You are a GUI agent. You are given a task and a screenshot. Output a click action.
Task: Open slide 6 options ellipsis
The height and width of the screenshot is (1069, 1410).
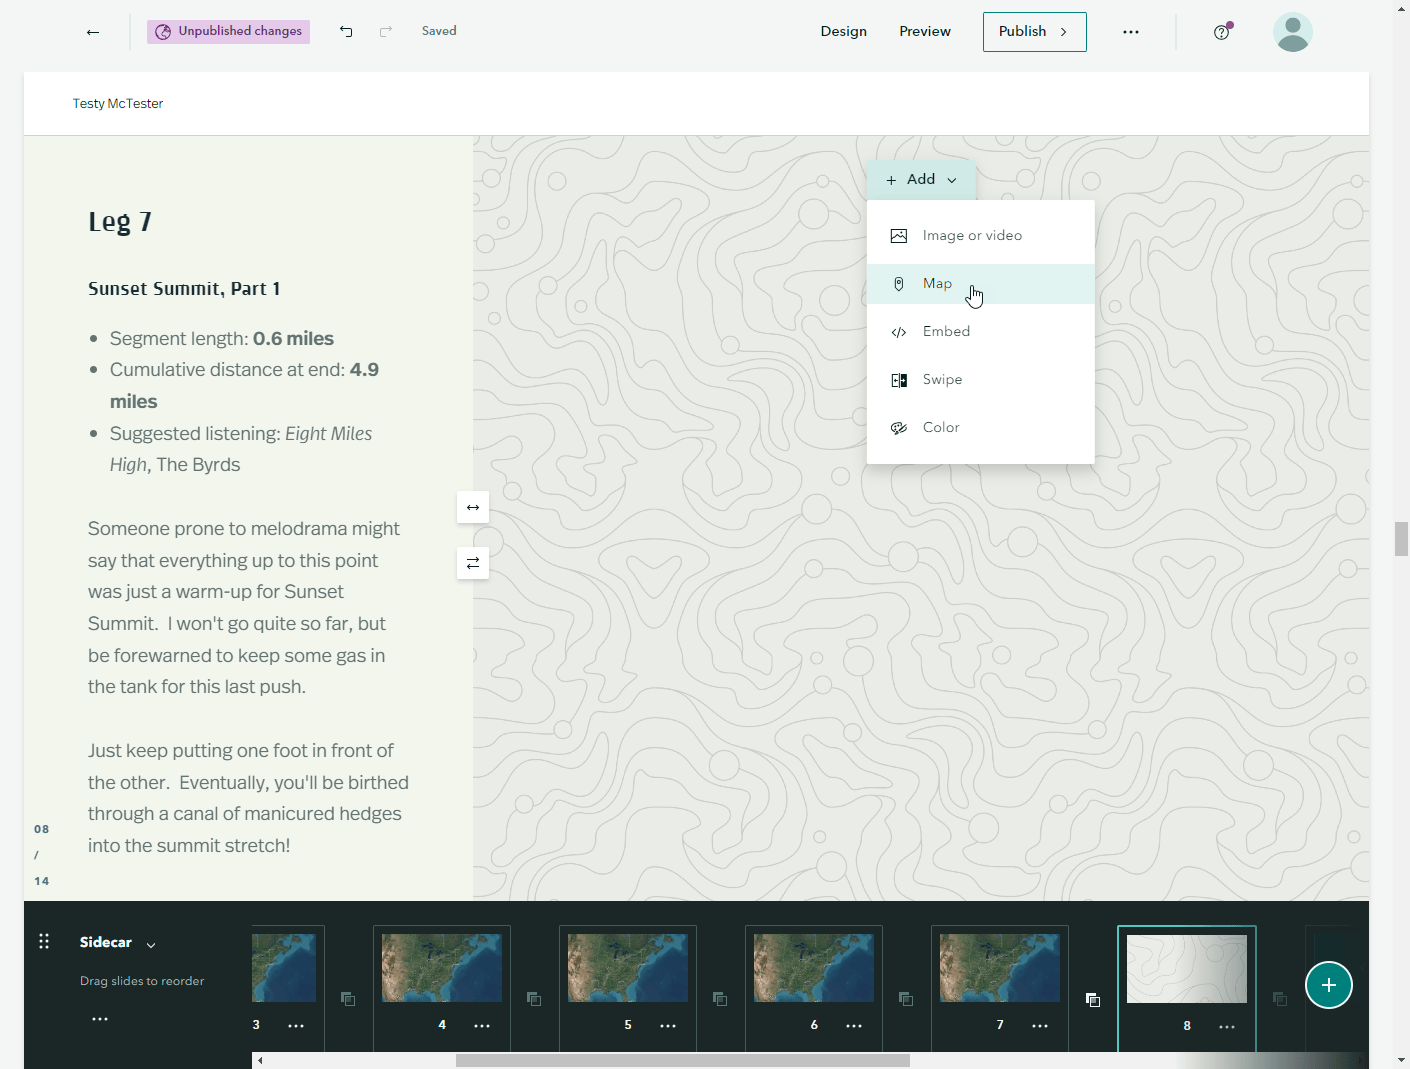coord(854,1024)
